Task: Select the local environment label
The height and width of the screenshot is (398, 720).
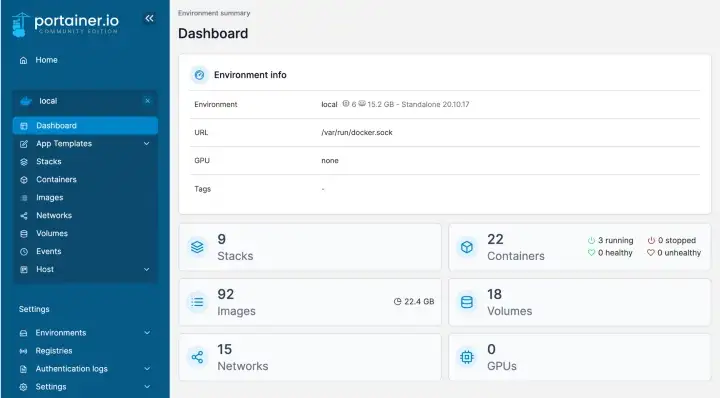Action: click(x=48, y=101)
